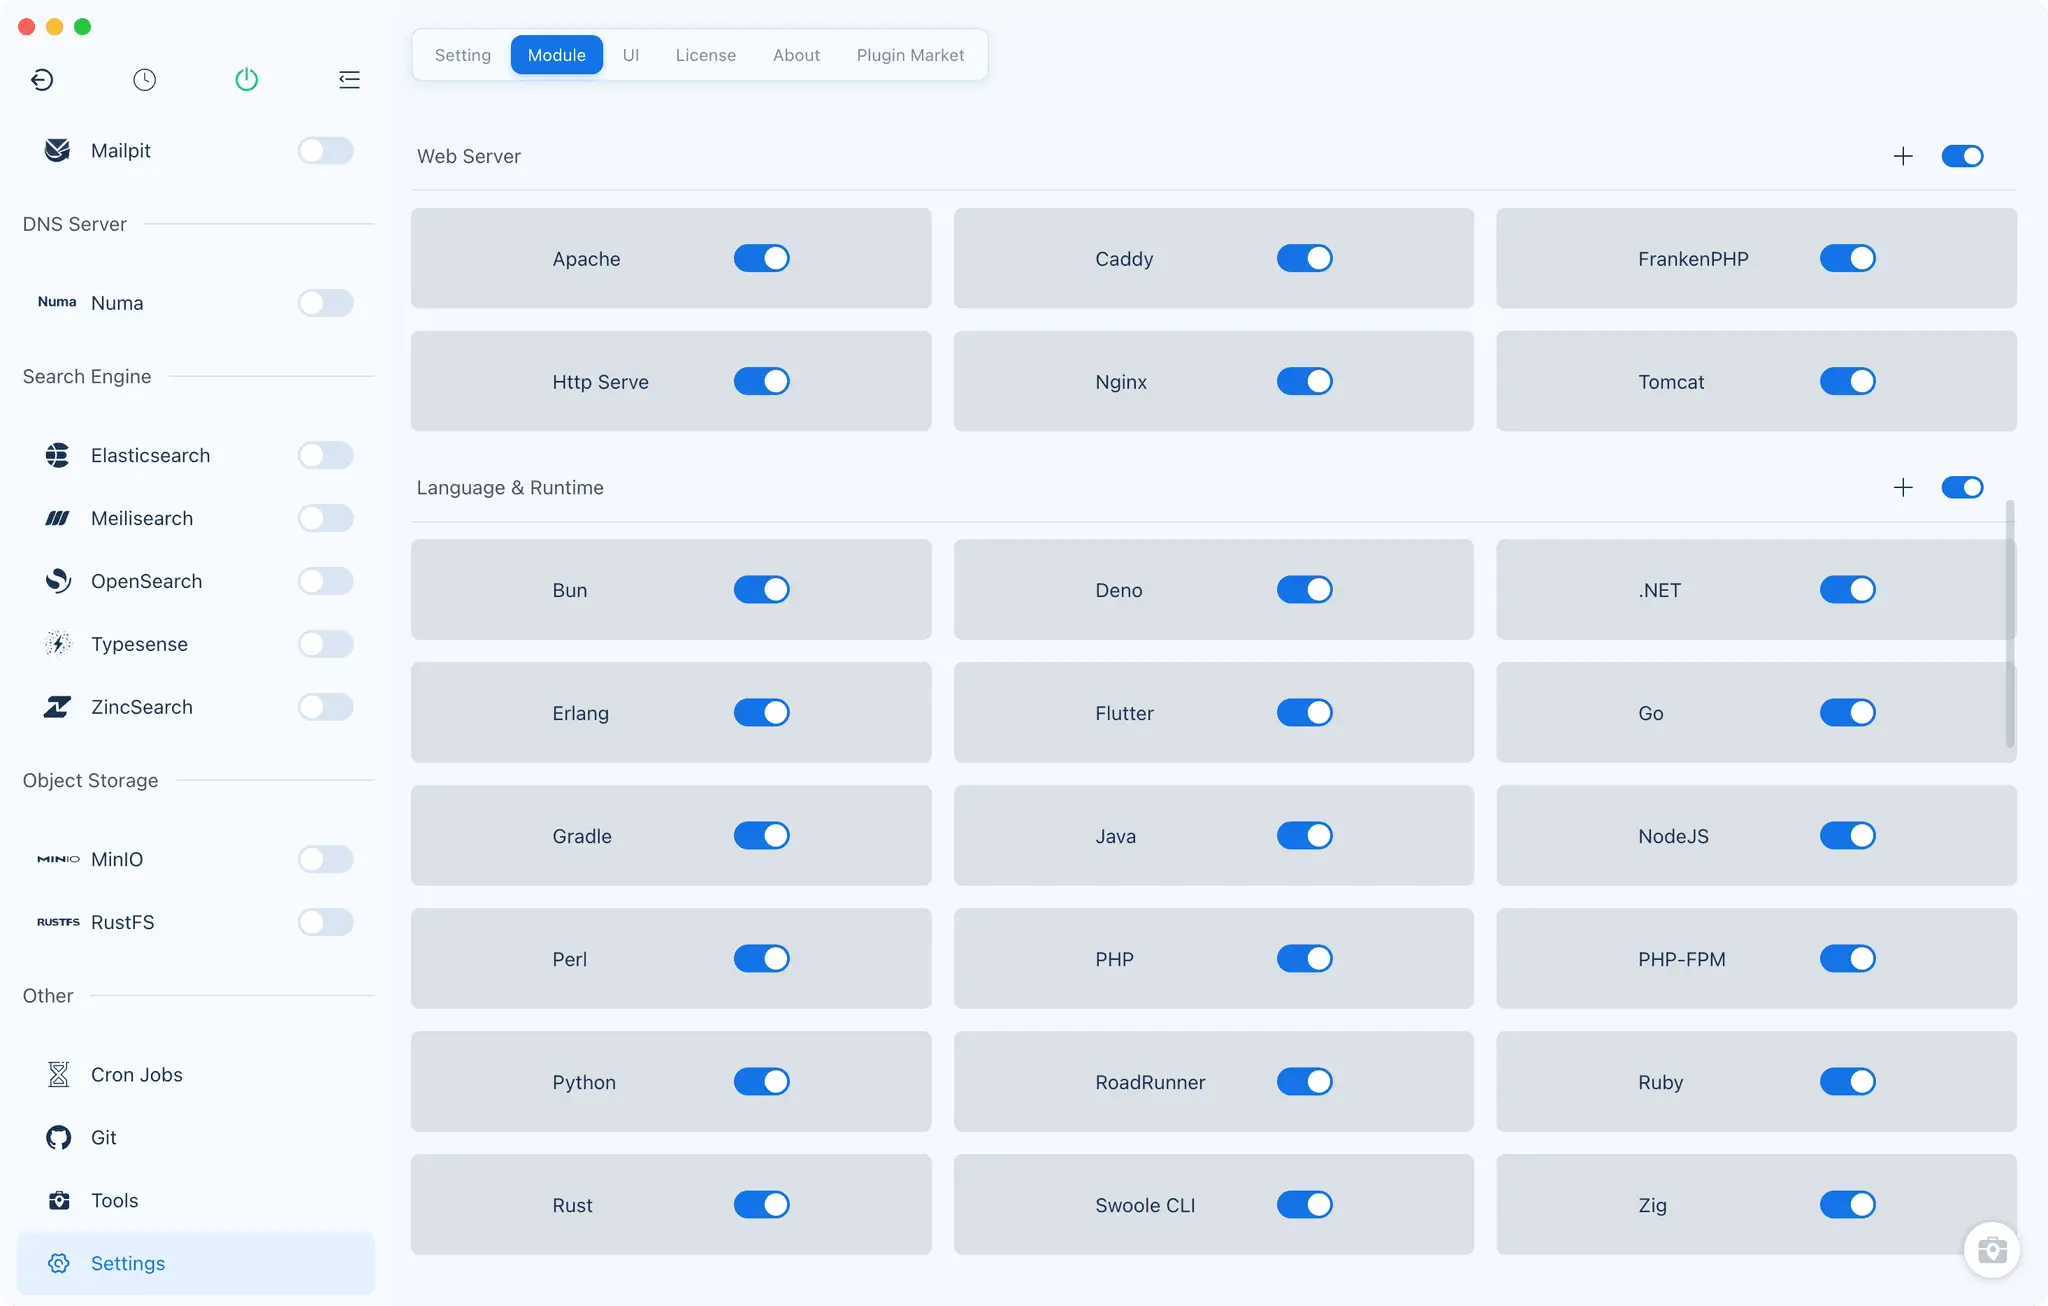Image resolution: width=2048 pixels, height=1306 pixels.
Task: Click the Typesense icon
Action: point(58,644)
